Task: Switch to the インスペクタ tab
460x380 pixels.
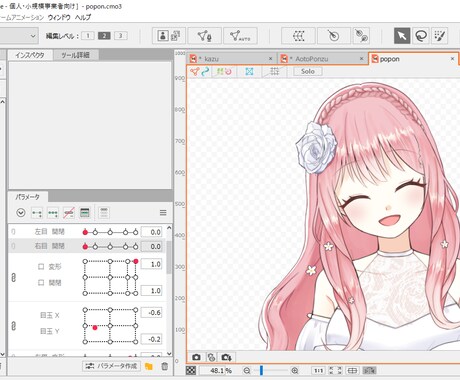Action: (30, 55)
